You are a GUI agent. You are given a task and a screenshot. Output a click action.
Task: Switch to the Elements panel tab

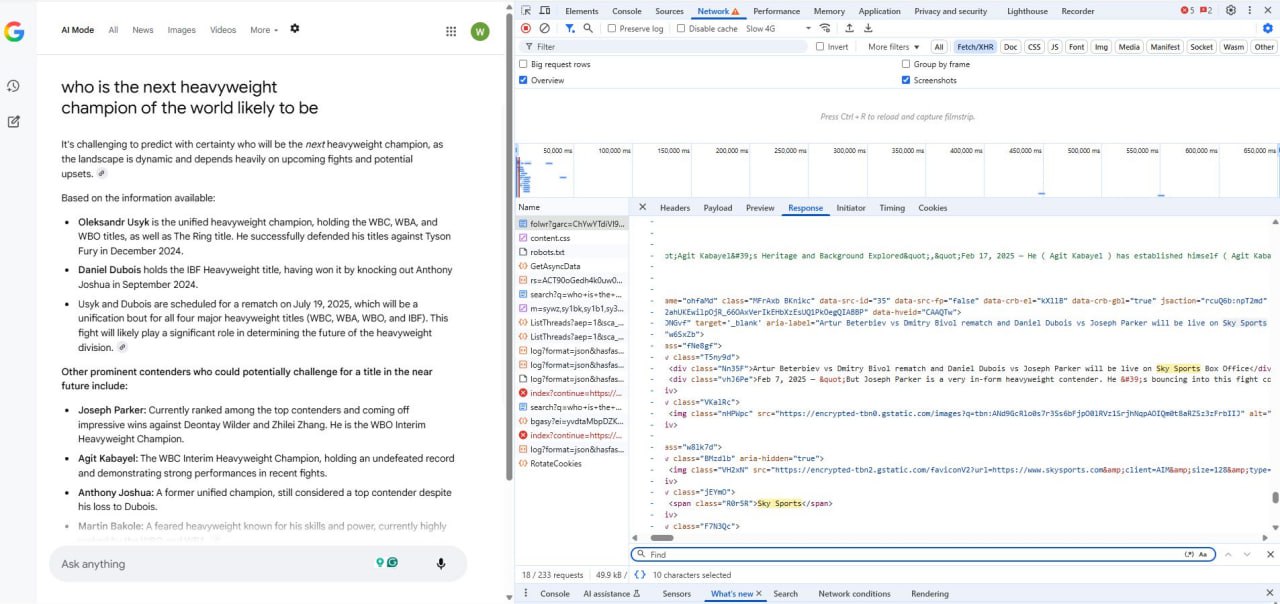coord(582,11)
